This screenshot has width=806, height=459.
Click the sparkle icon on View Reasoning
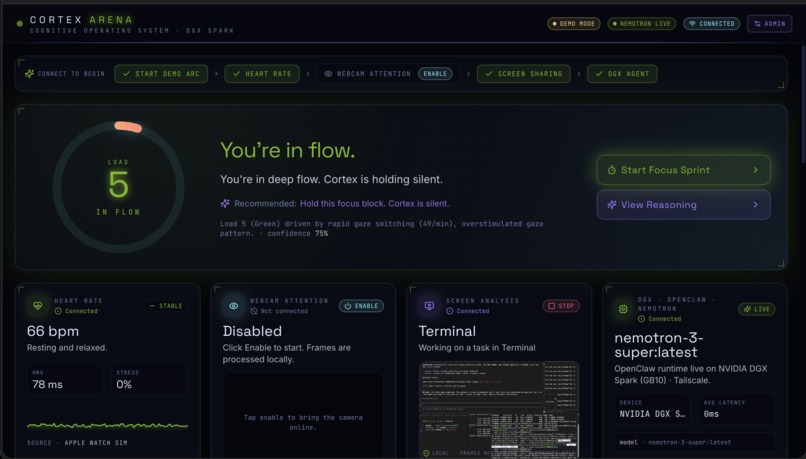click(612, 205)
